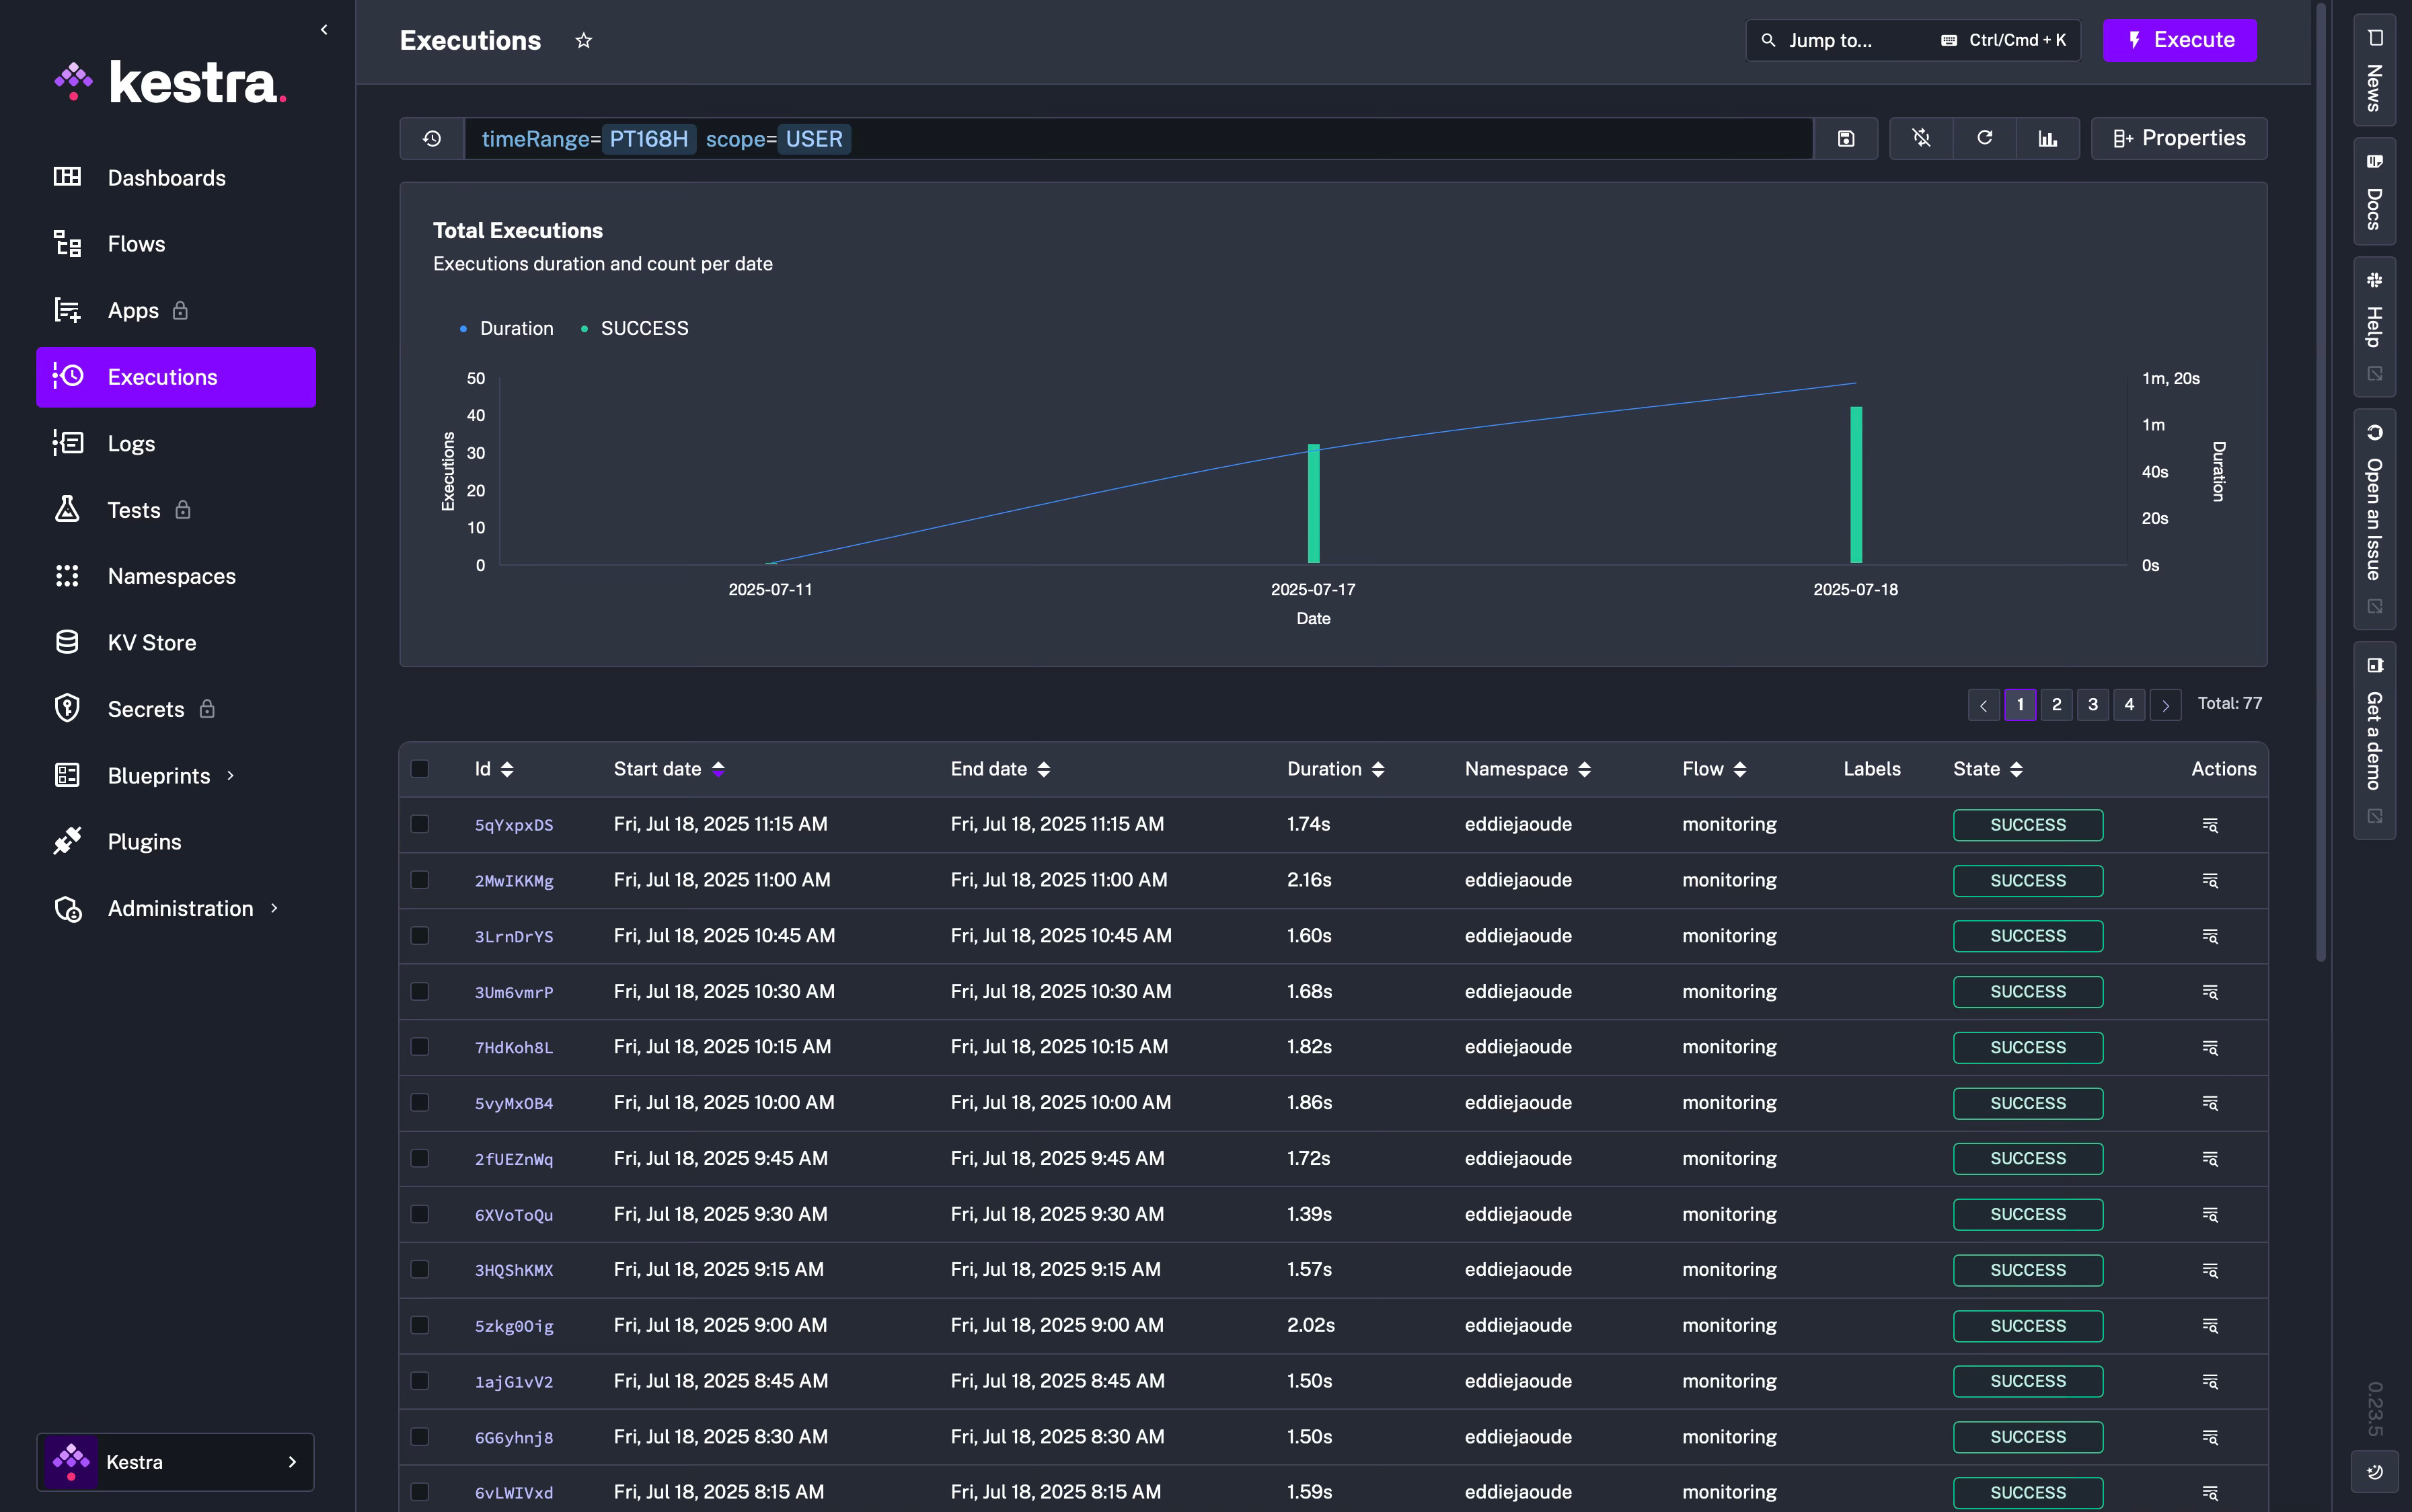Open execution link 3LrnDrYS
The width and height of the screenshot is (2412, 1512).
tap(513, 937)
